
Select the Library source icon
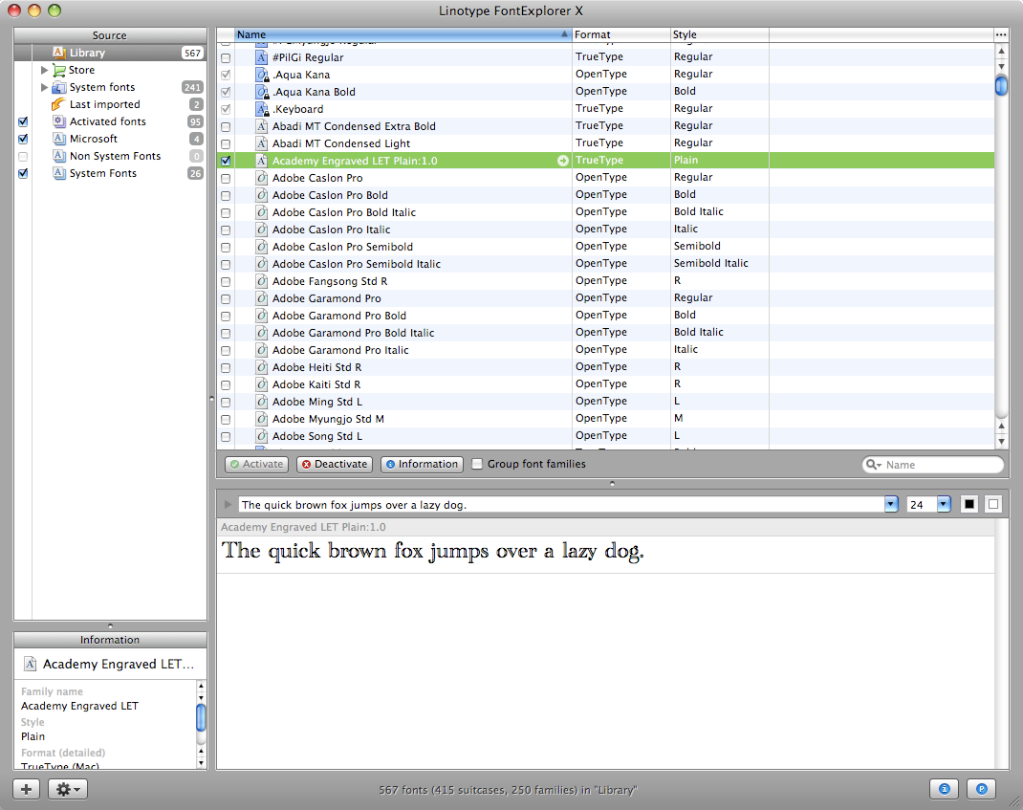(x=59, y=53)
